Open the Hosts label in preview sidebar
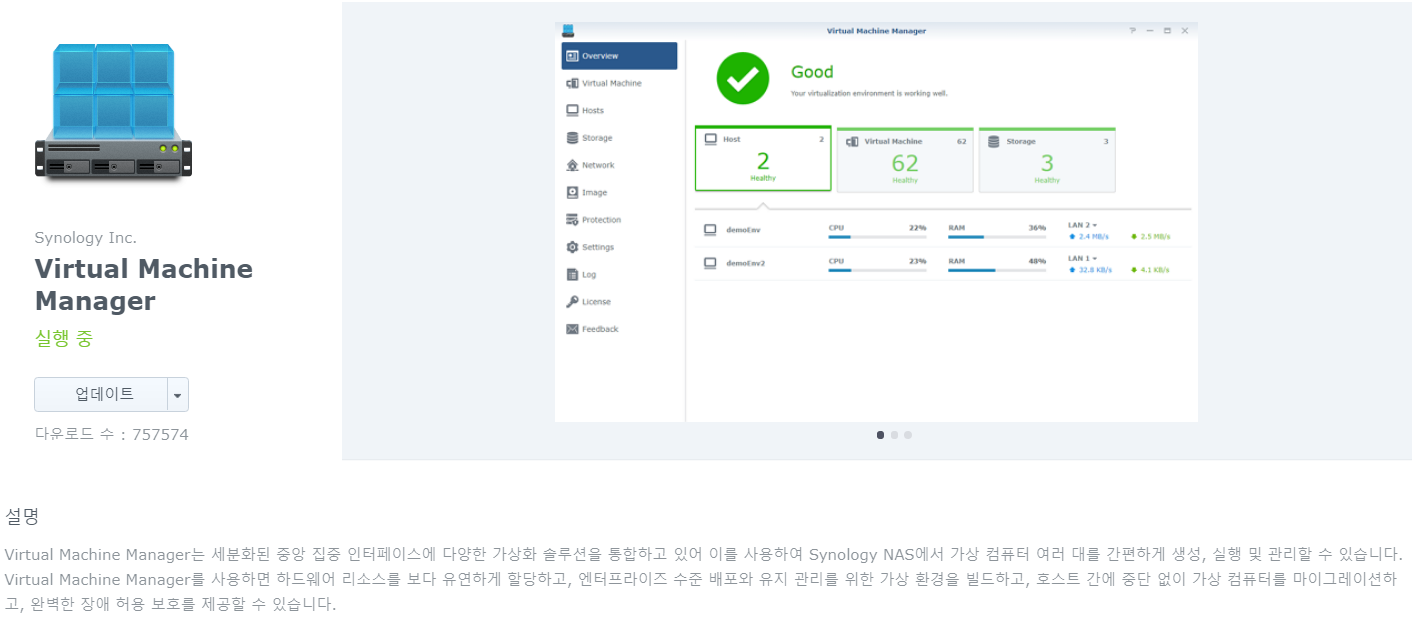Image resolution: width=1415 pixels, height=637 pixels. tap(593, 111)
